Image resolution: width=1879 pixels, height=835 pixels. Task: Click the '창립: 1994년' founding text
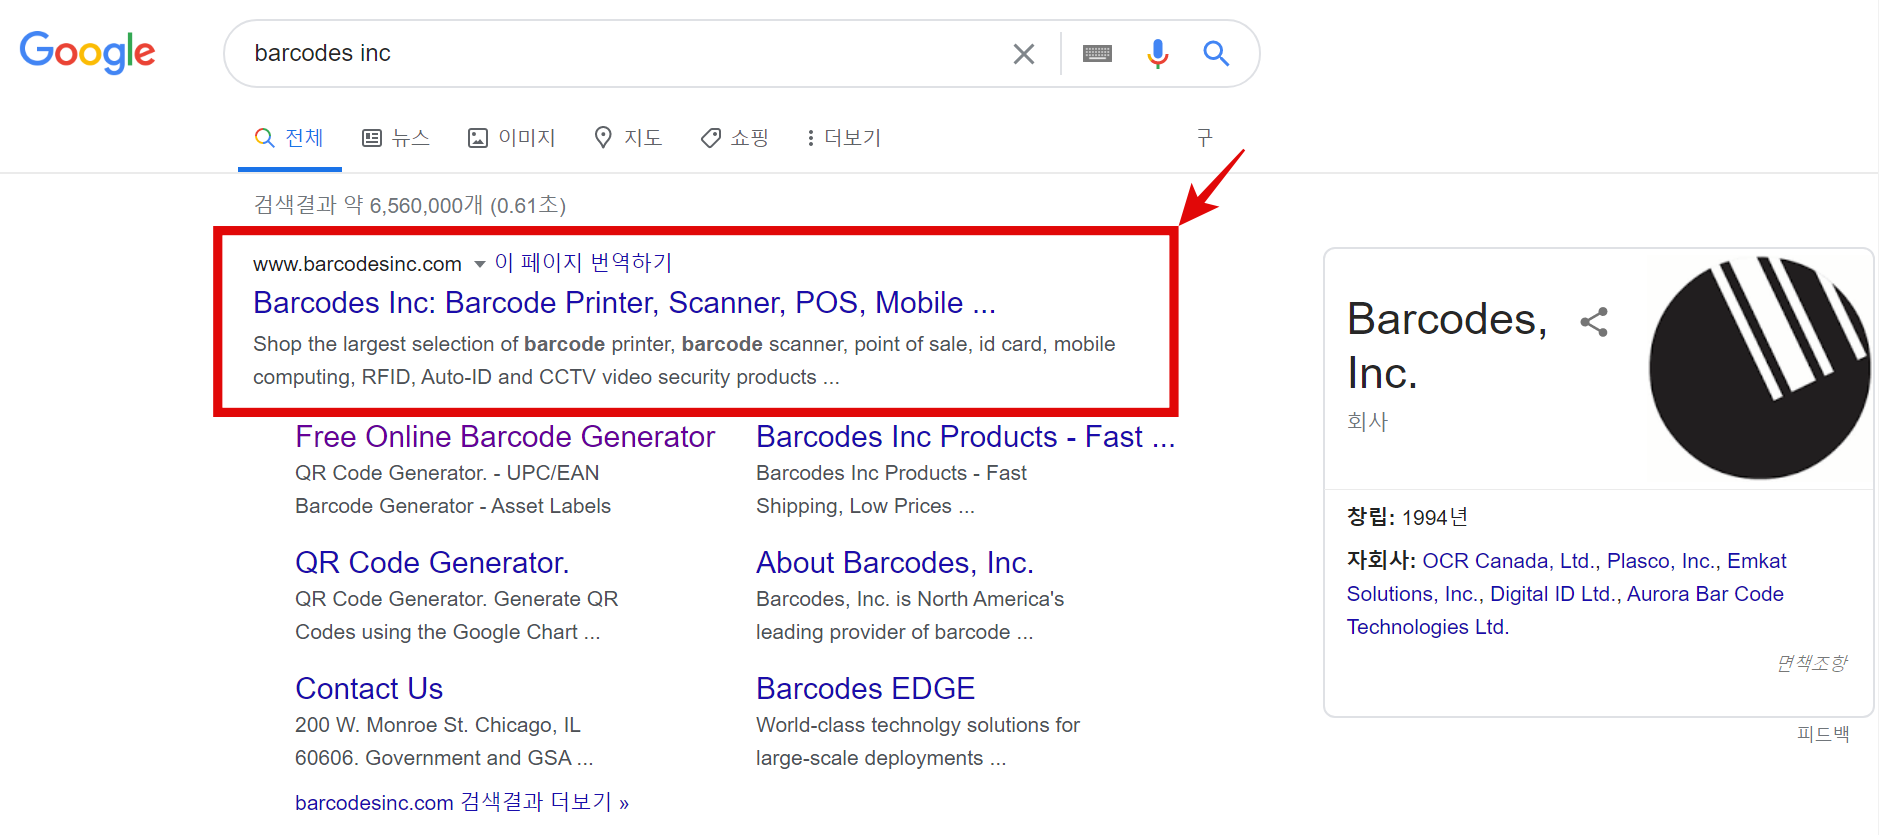[1407, 517]
